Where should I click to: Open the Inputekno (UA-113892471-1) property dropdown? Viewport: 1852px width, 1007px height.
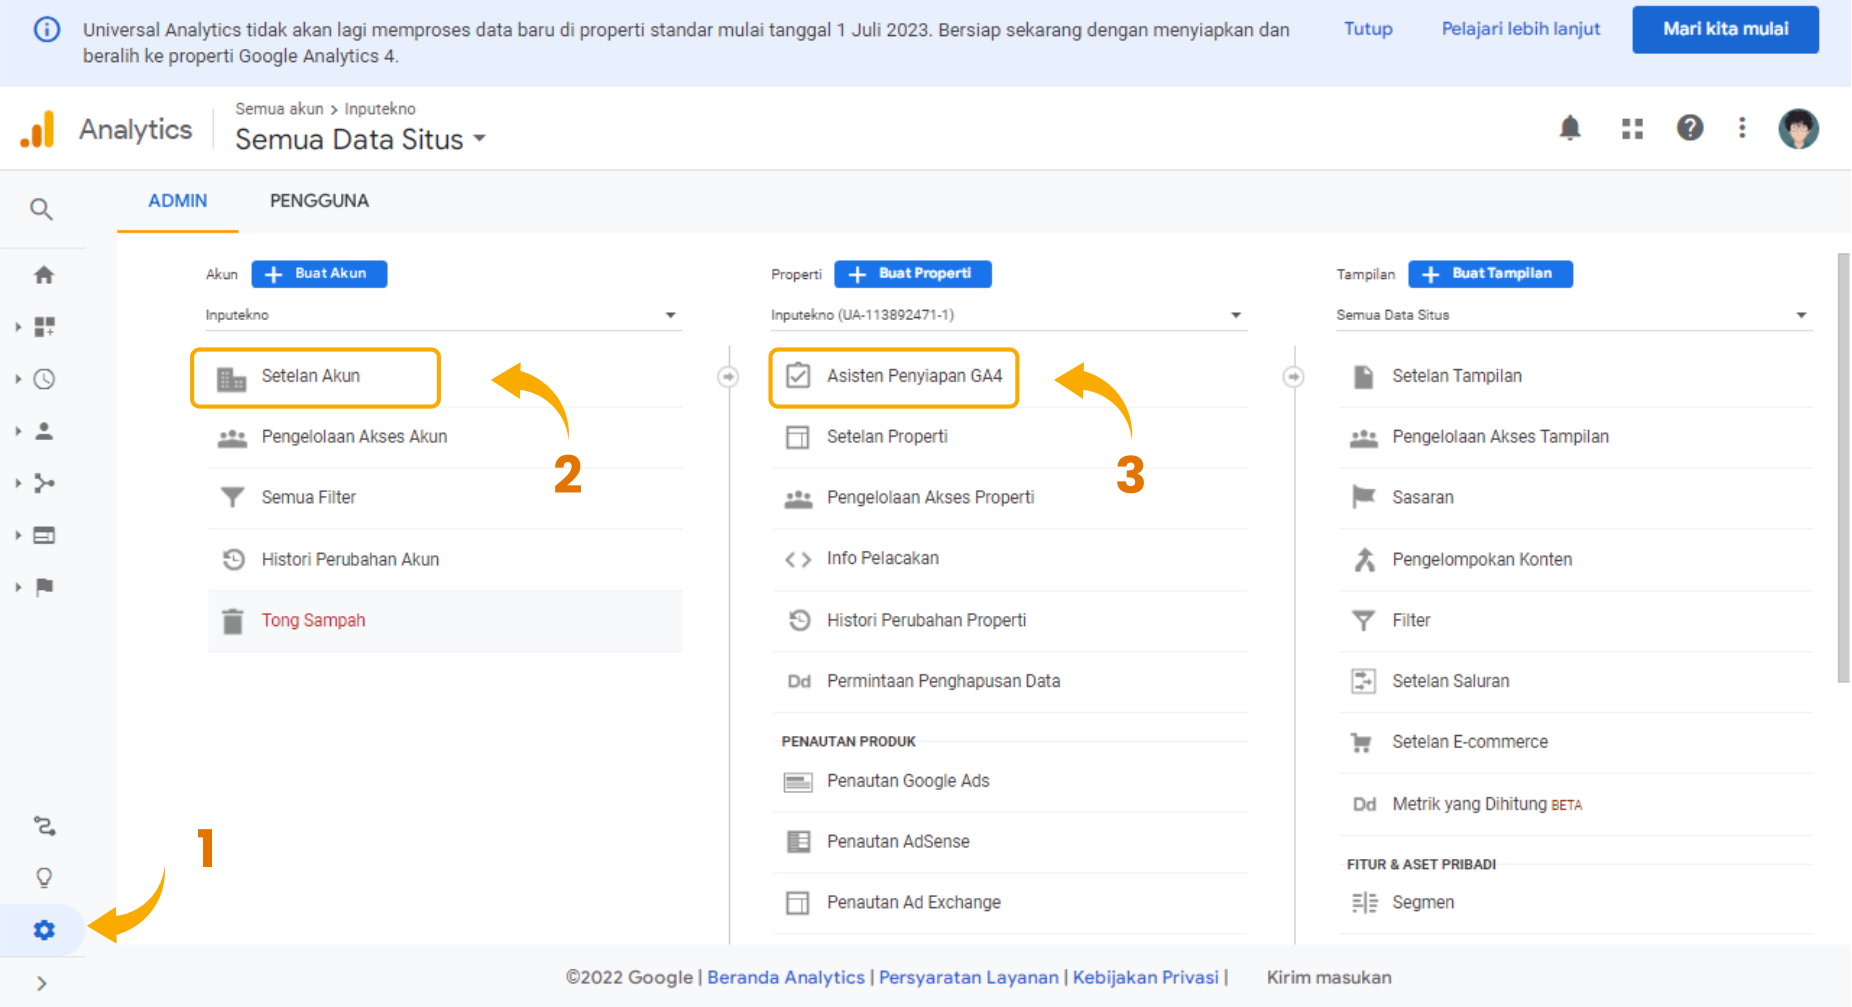tap(1009, 315)
